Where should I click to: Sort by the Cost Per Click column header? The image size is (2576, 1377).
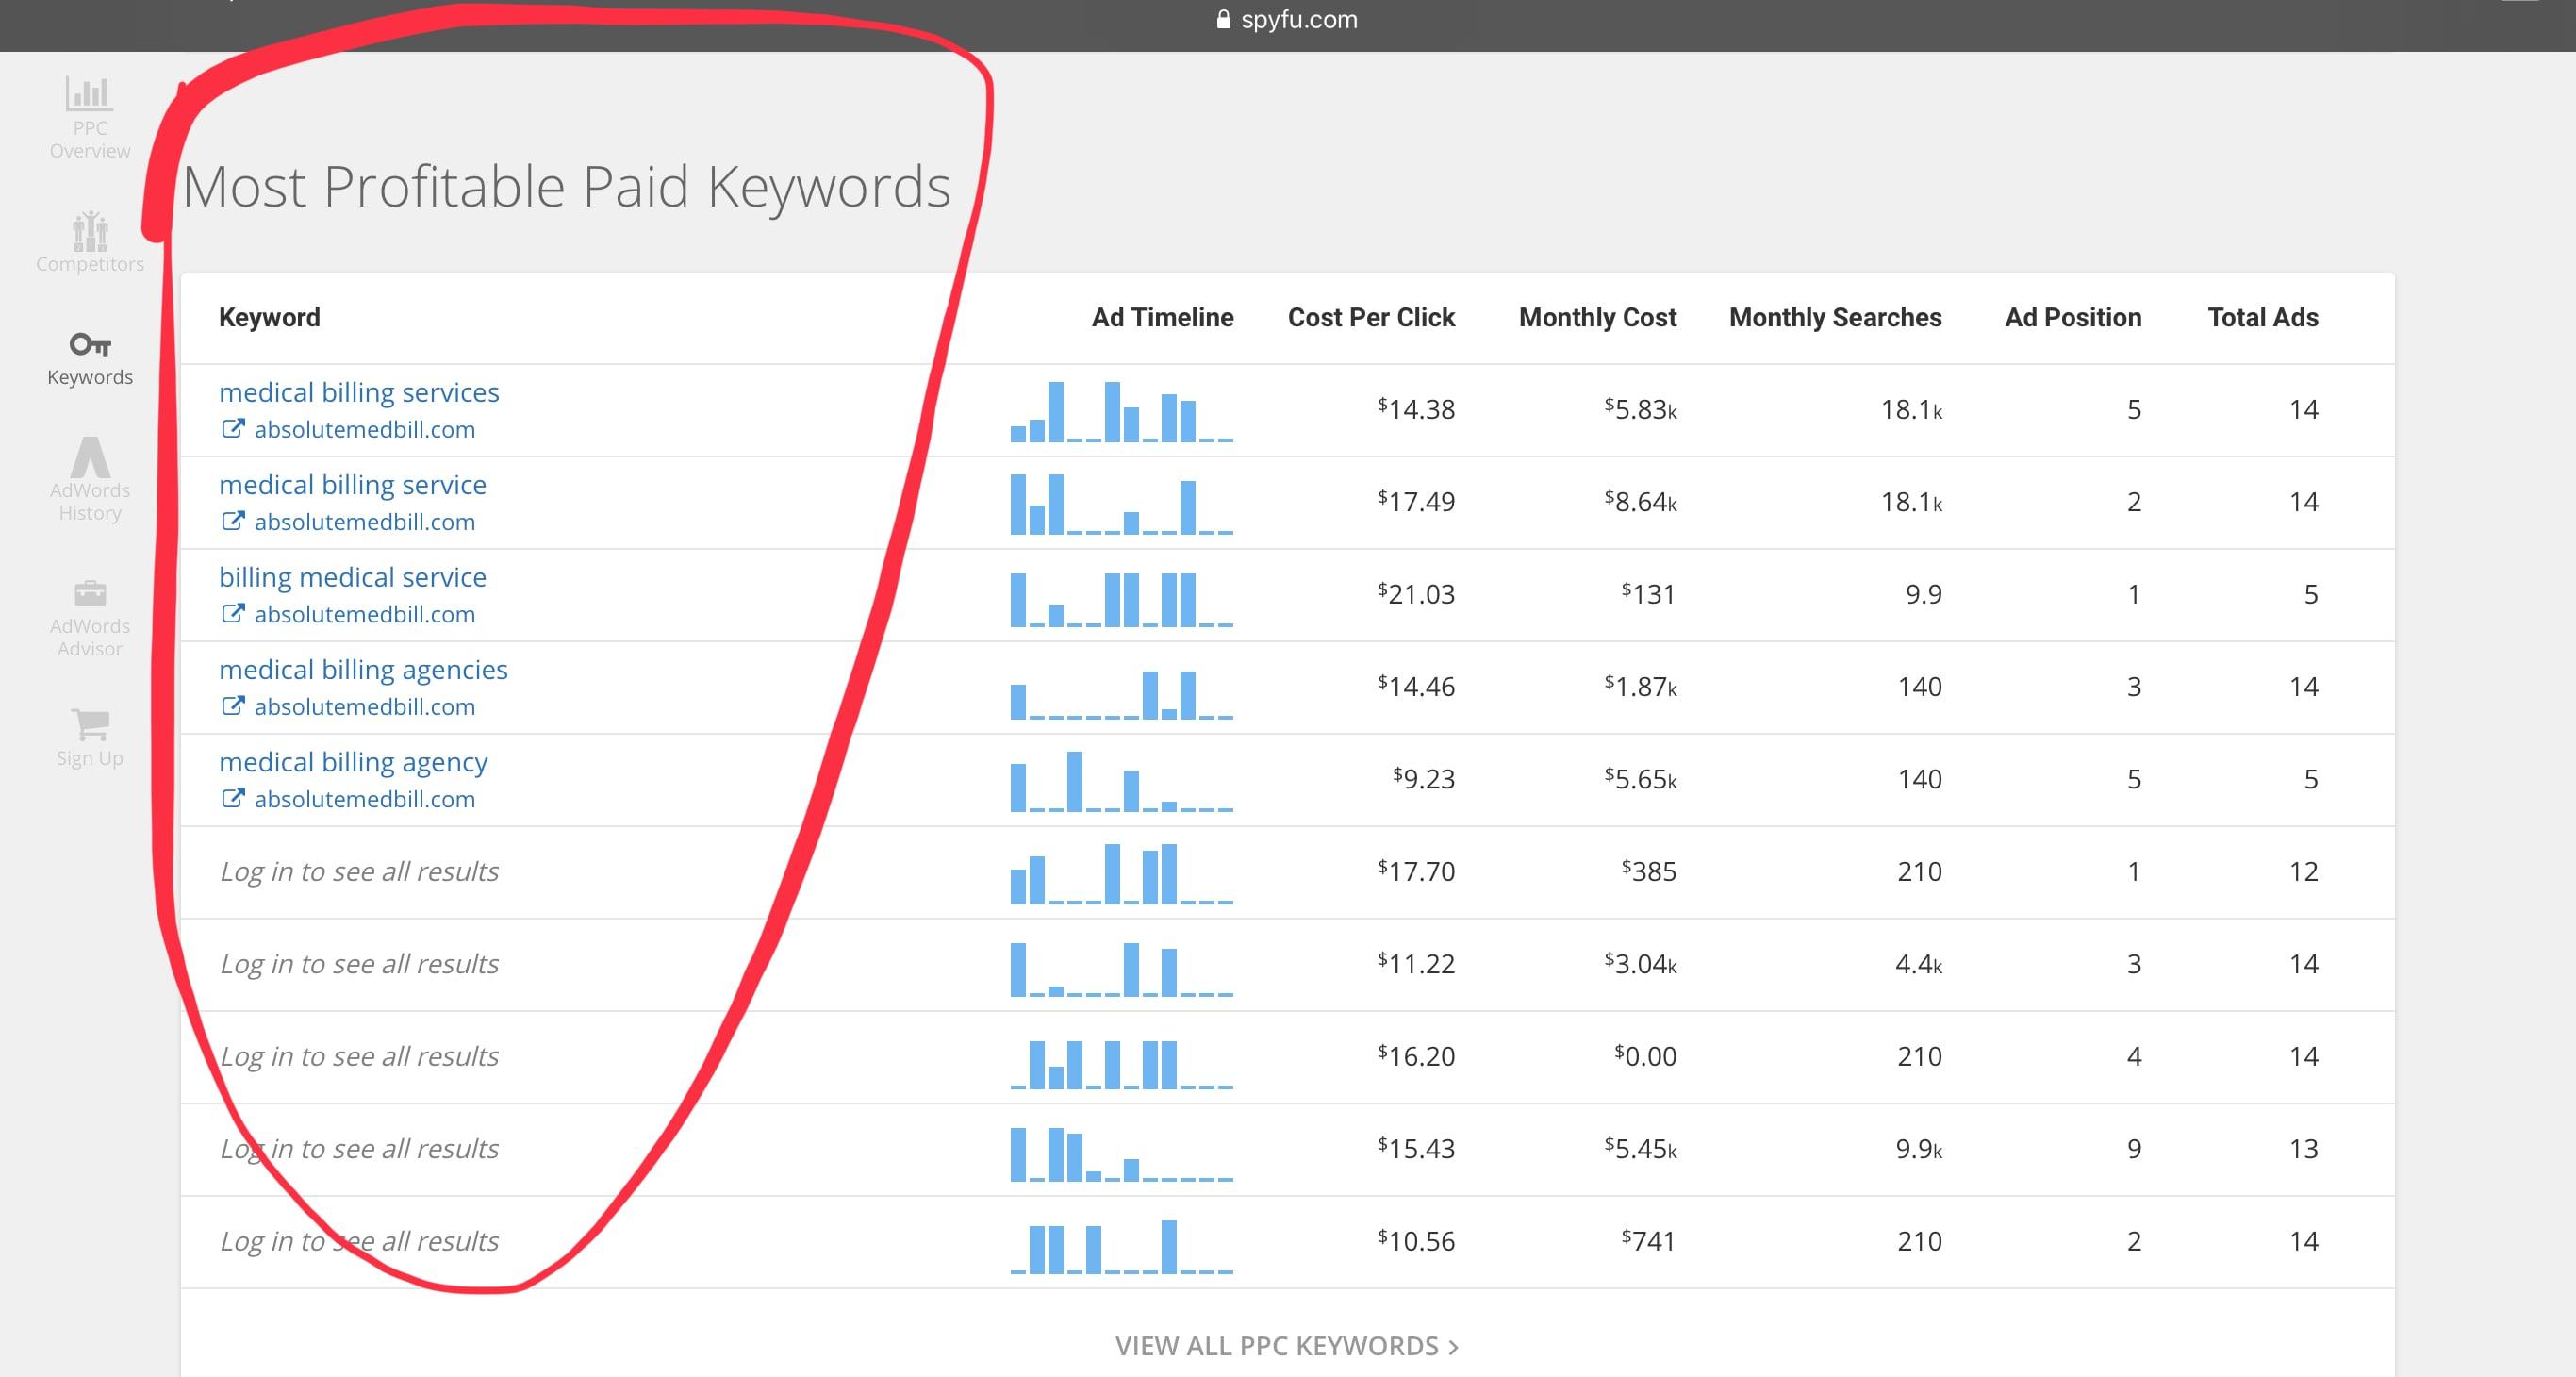click(x=1370, y=317)
